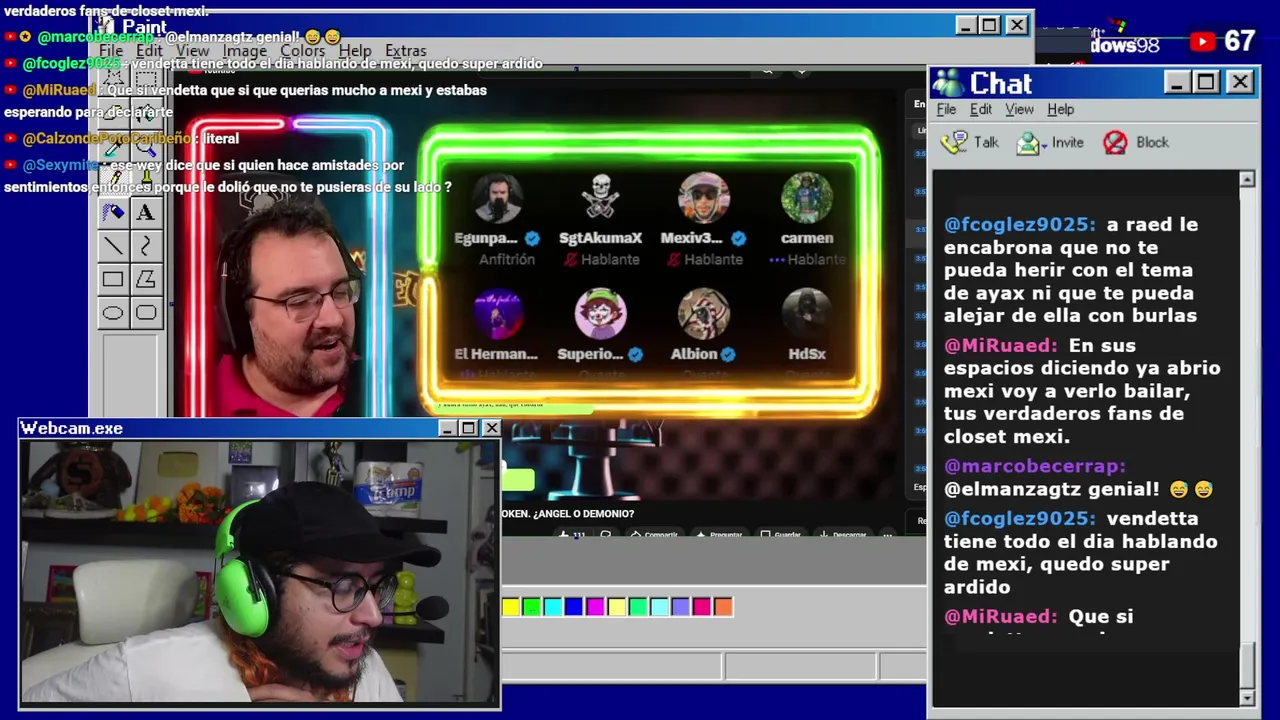Viewport: 1280px width, 720px height.
Task: Click the Chat window title icon
Action: click(x=947, y=83)
